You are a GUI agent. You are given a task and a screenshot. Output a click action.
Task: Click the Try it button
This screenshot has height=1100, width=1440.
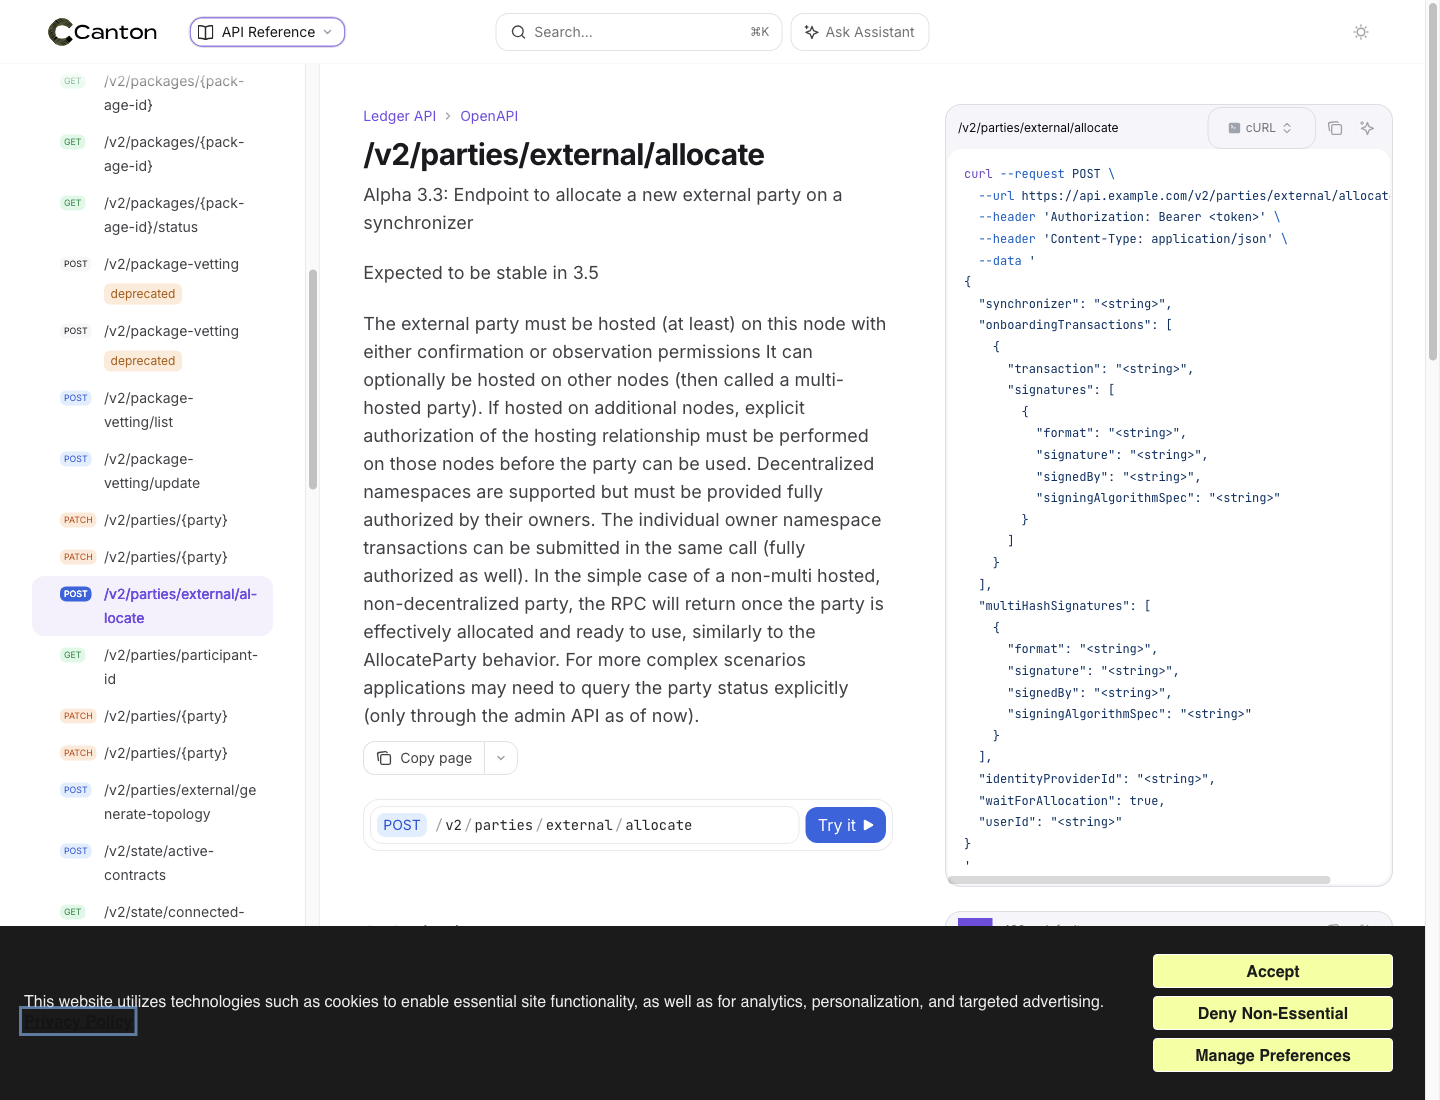tap(846, 825)
